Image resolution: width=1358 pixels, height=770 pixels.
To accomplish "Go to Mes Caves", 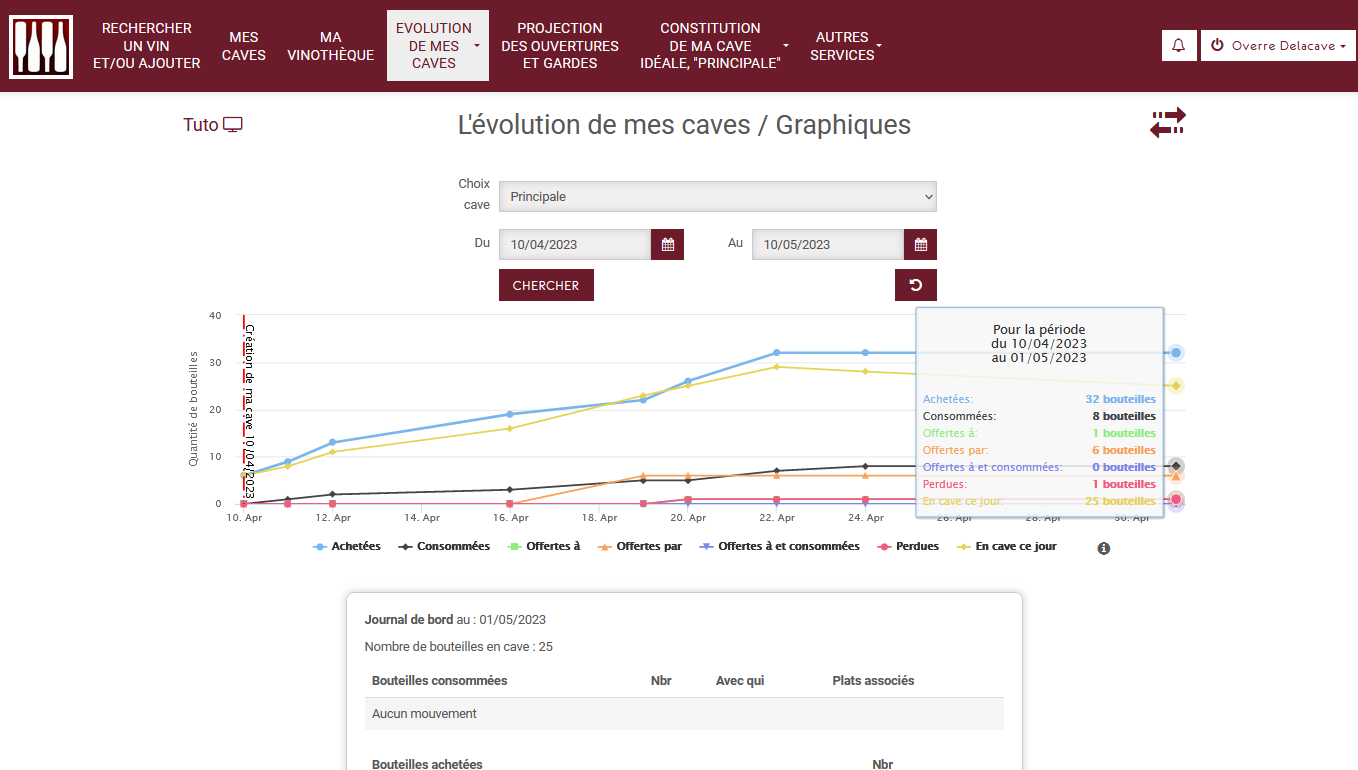I will (x=244, y=46).
